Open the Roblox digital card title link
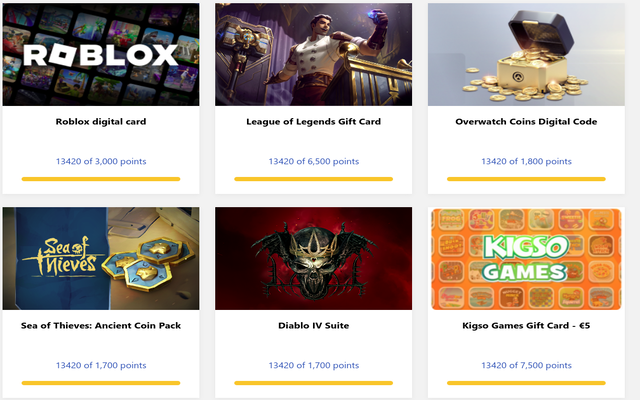 (x=100, y=122)
